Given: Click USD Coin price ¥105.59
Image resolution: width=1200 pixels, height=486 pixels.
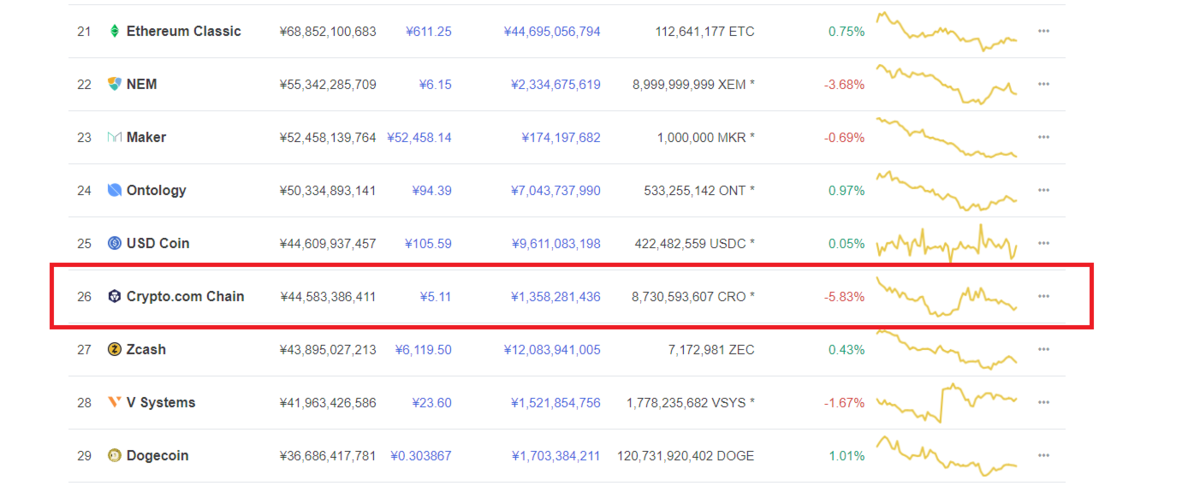Looking at the screenshot, I should click(428, 243).
